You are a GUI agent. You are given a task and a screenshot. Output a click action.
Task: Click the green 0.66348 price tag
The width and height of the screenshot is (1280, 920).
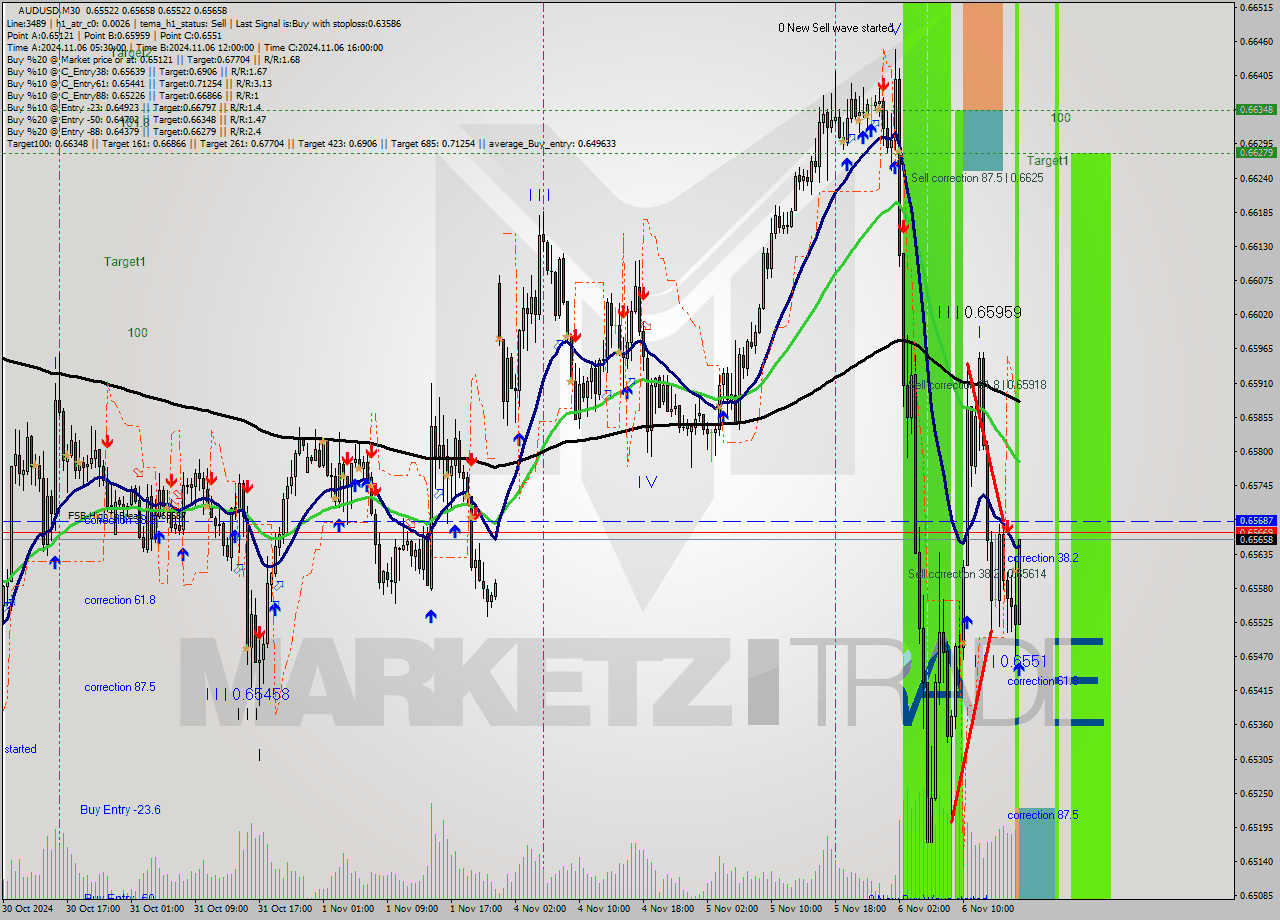[x=1256, y=109]
